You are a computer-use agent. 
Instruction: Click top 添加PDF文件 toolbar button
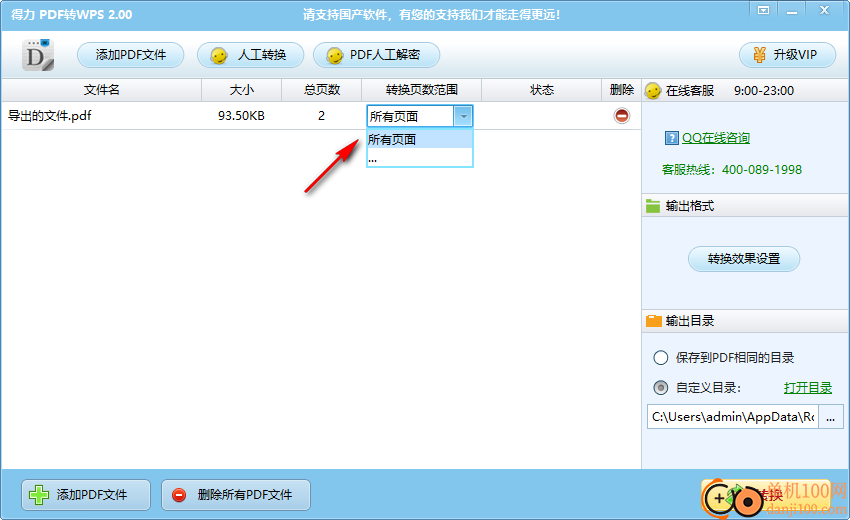click(x=131, y=55)
